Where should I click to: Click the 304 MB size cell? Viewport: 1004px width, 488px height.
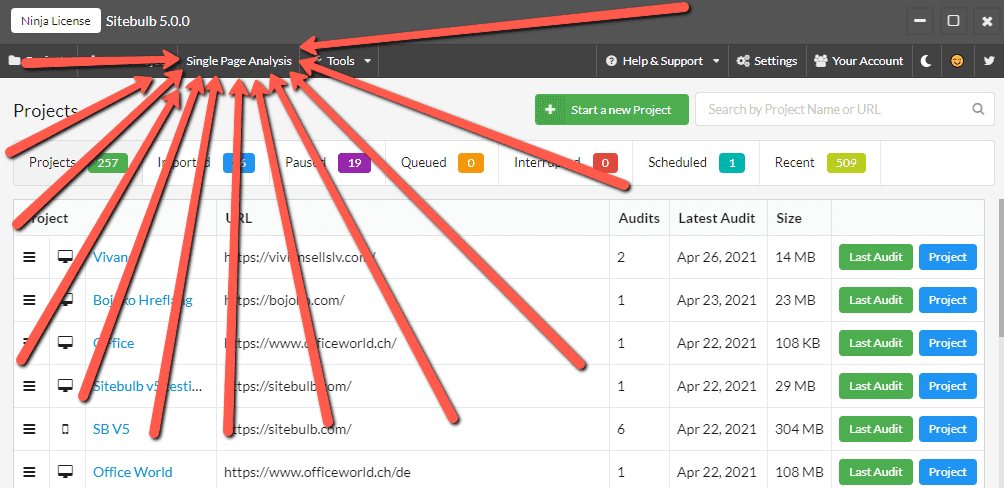click(x=800, y=429)
